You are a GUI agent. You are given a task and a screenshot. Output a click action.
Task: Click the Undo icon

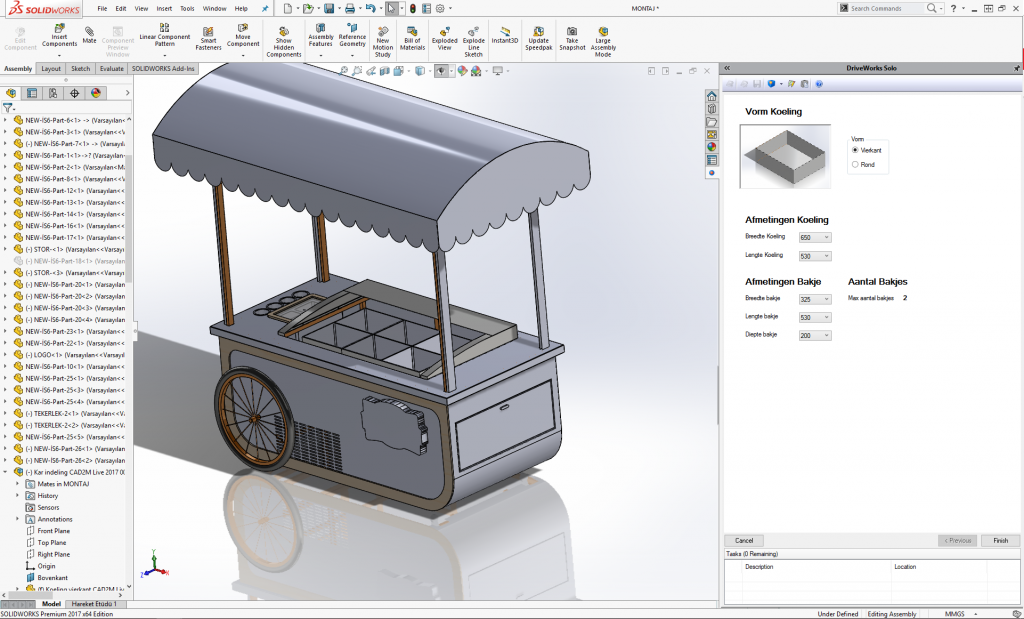pyautogui.click(x=370, y=8)
